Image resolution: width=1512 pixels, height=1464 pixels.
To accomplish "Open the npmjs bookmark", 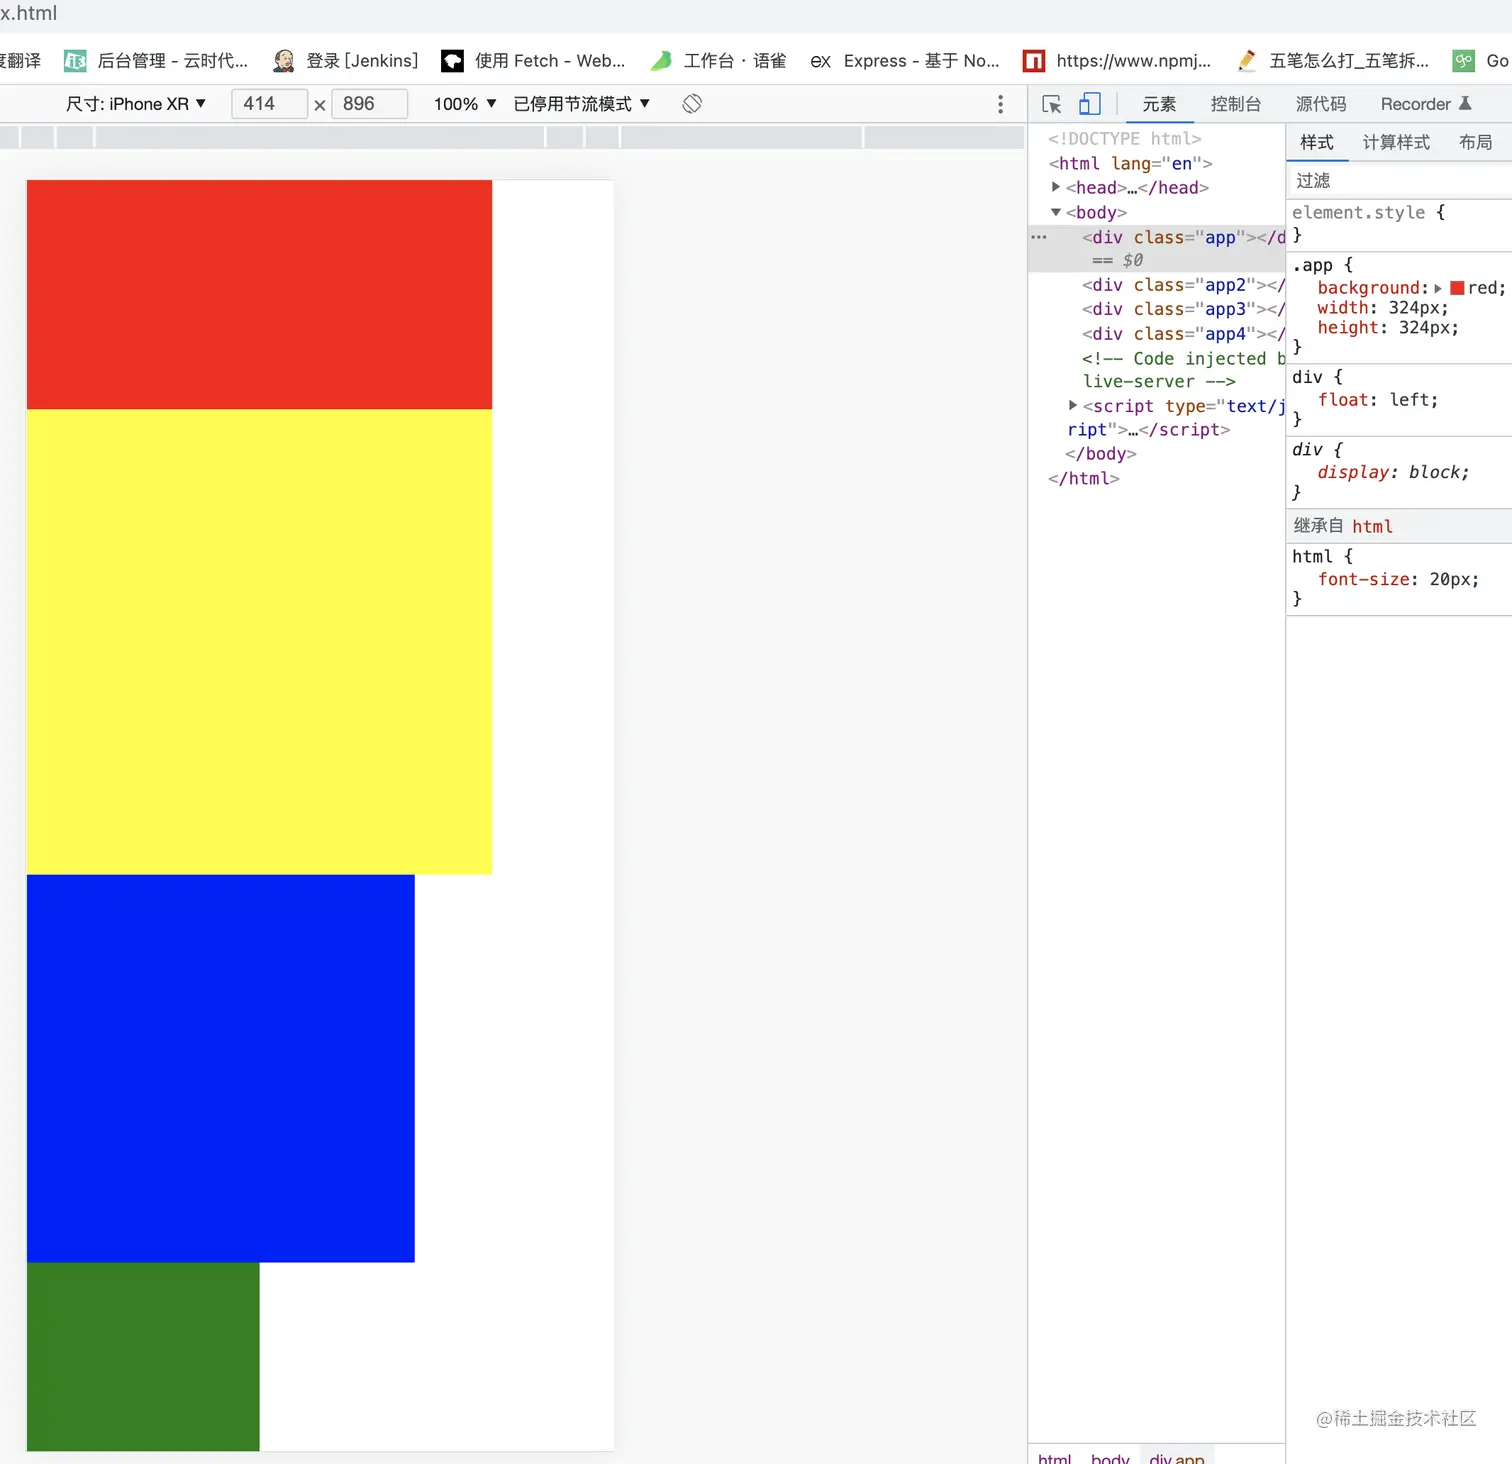I will tap(1116, 61).
